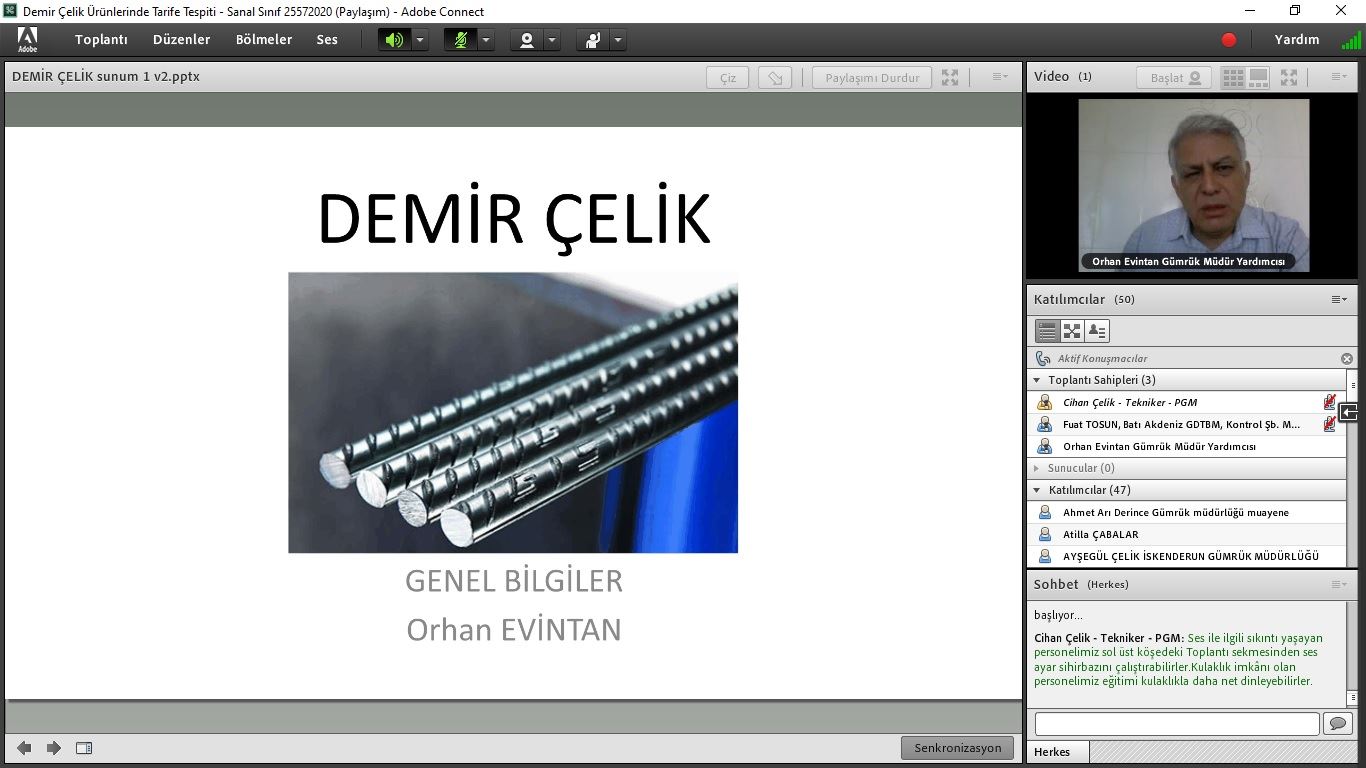Click the Senkronizasyon button

pyautogui.click(x=957, y=748)
